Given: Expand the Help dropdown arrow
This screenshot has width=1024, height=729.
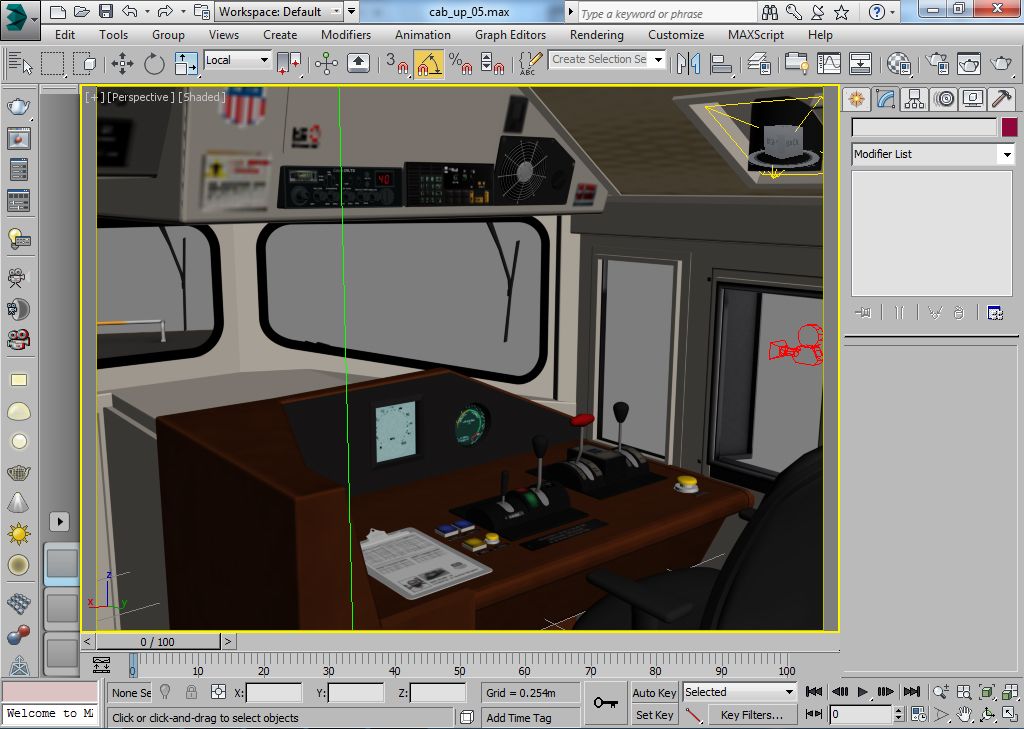Looking at the screenshot, I should pos(893,12).
